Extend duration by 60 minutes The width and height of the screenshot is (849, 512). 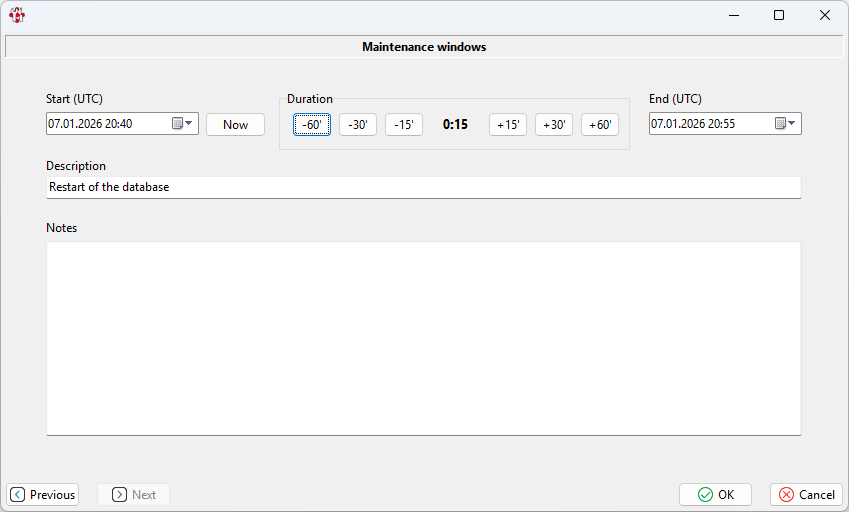pos(600,125)
